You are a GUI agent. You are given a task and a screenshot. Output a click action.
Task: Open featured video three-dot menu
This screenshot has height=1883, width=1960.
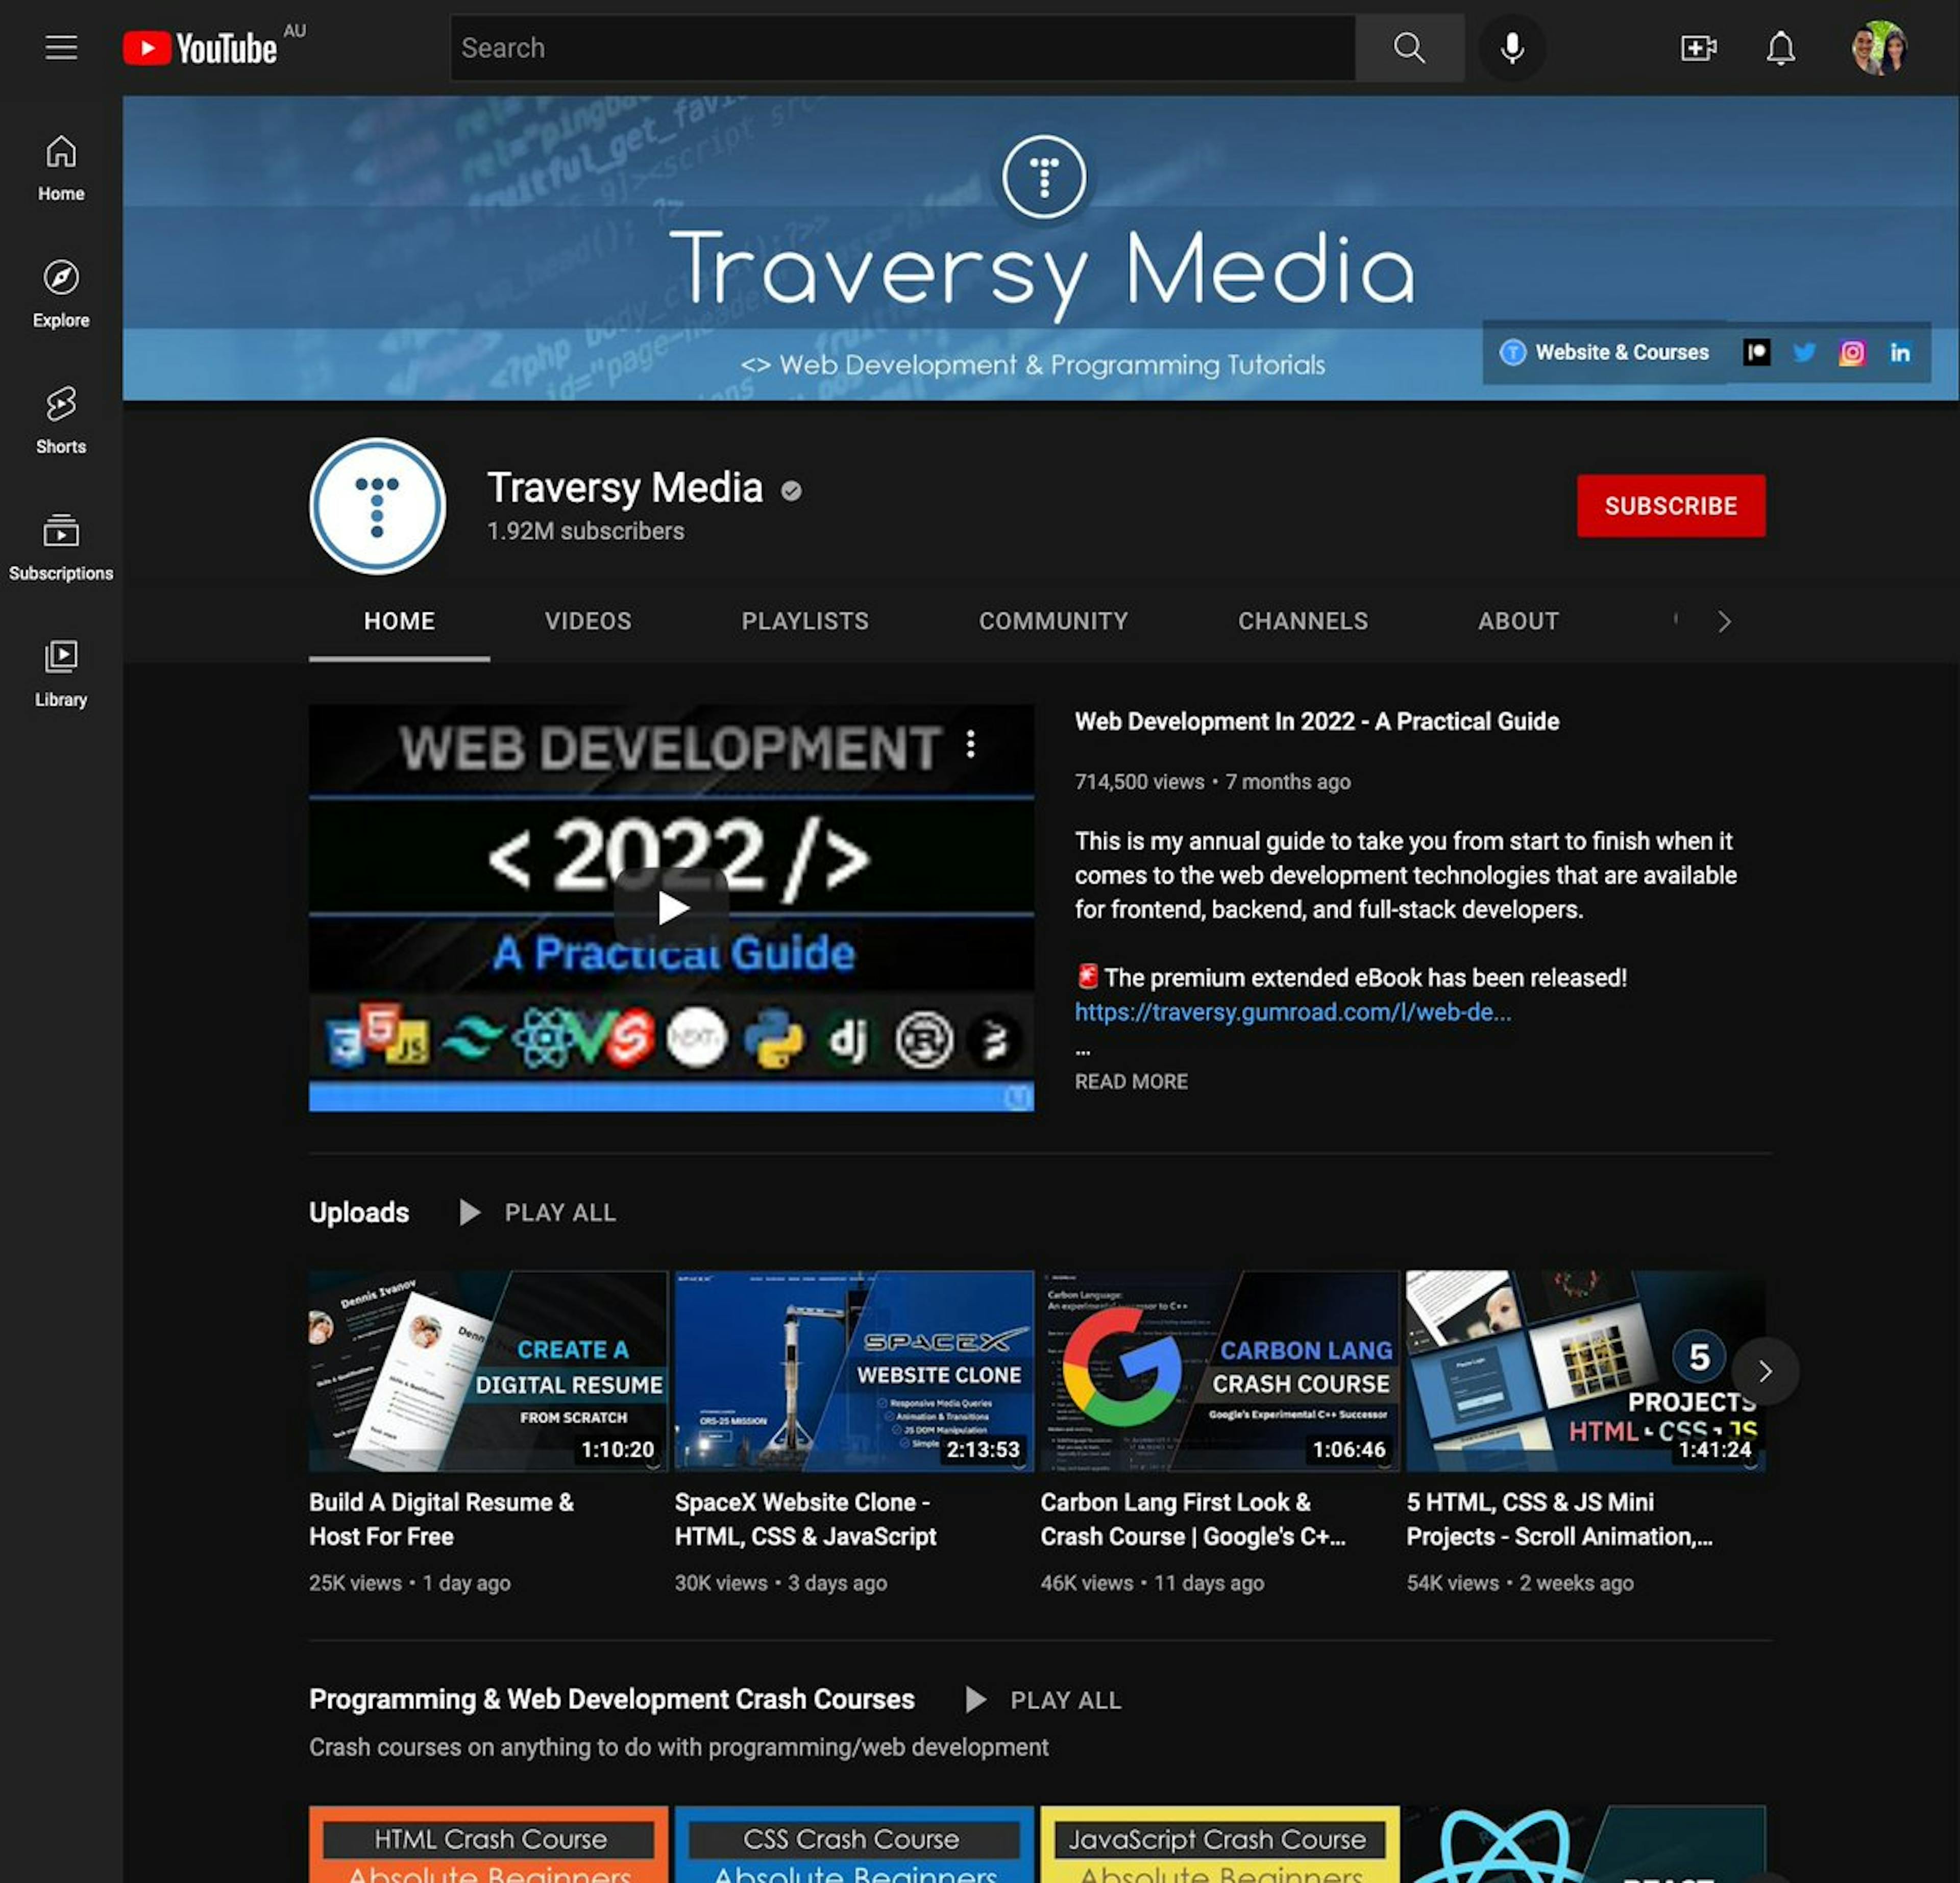[x=970, y=743]
